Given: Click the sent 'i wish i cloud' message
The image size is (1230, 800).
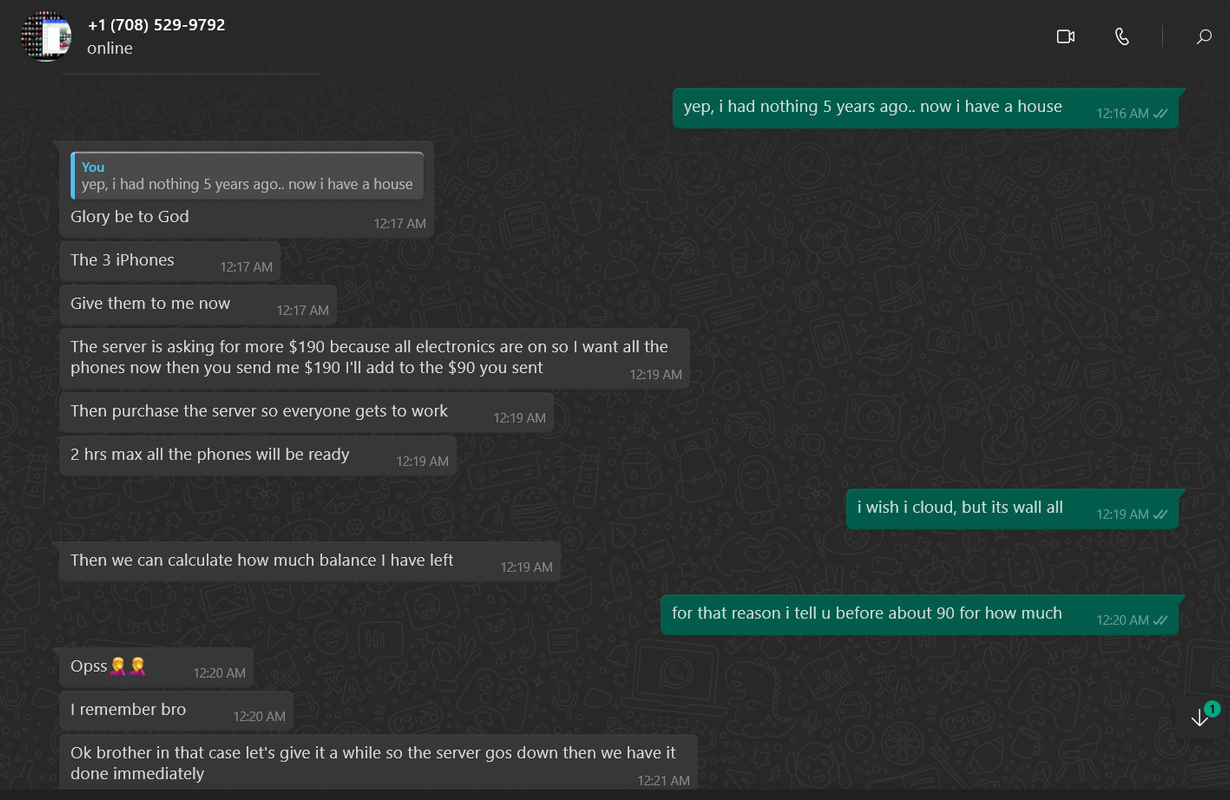Looking at the screenshot, I should point(1012,508).
